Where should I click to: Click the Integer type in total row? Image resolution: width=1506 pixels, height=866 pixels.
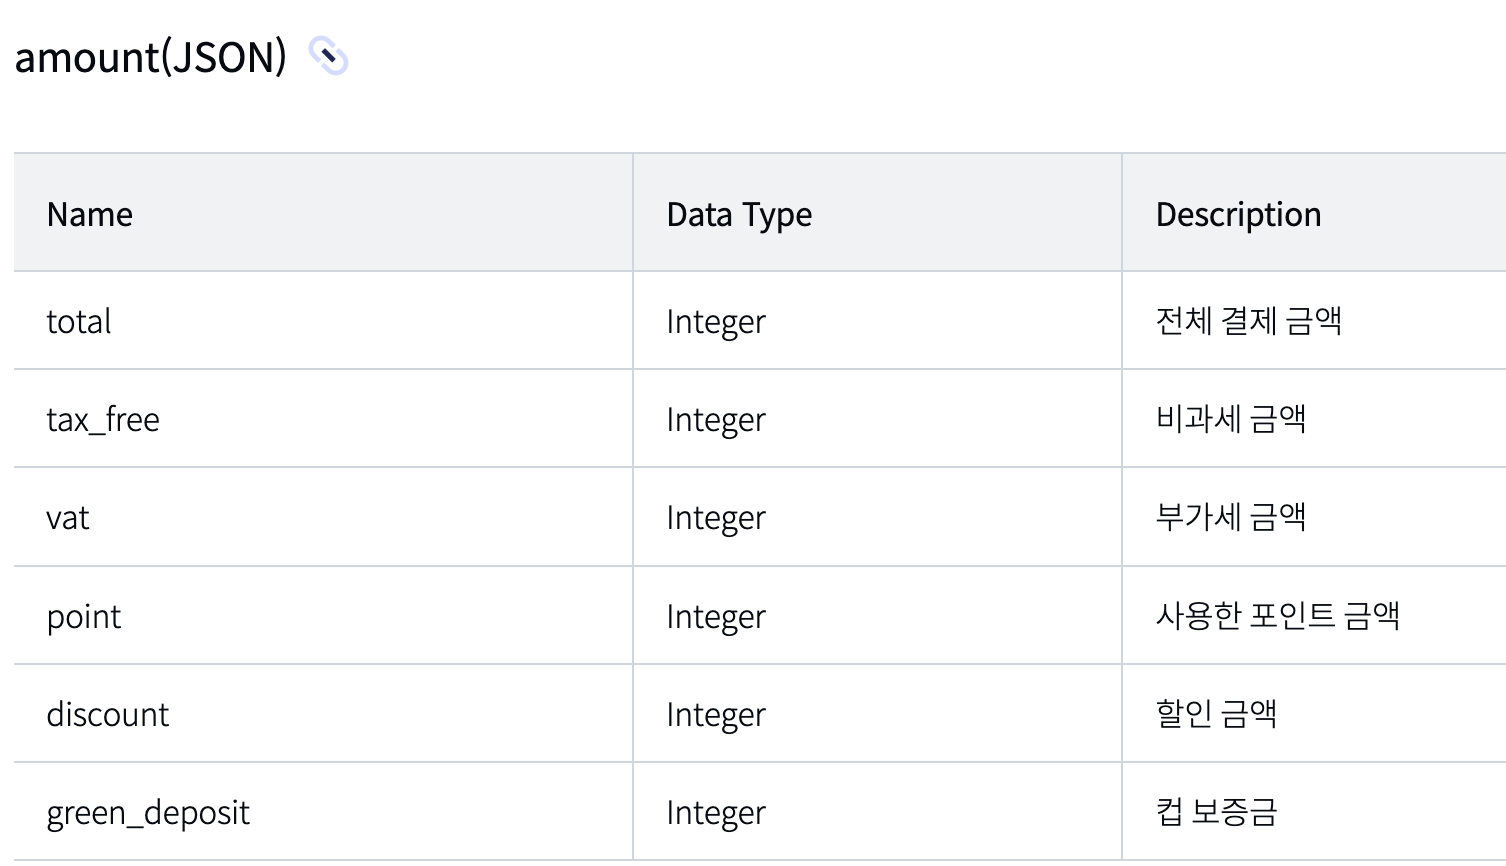pos(716,321)
